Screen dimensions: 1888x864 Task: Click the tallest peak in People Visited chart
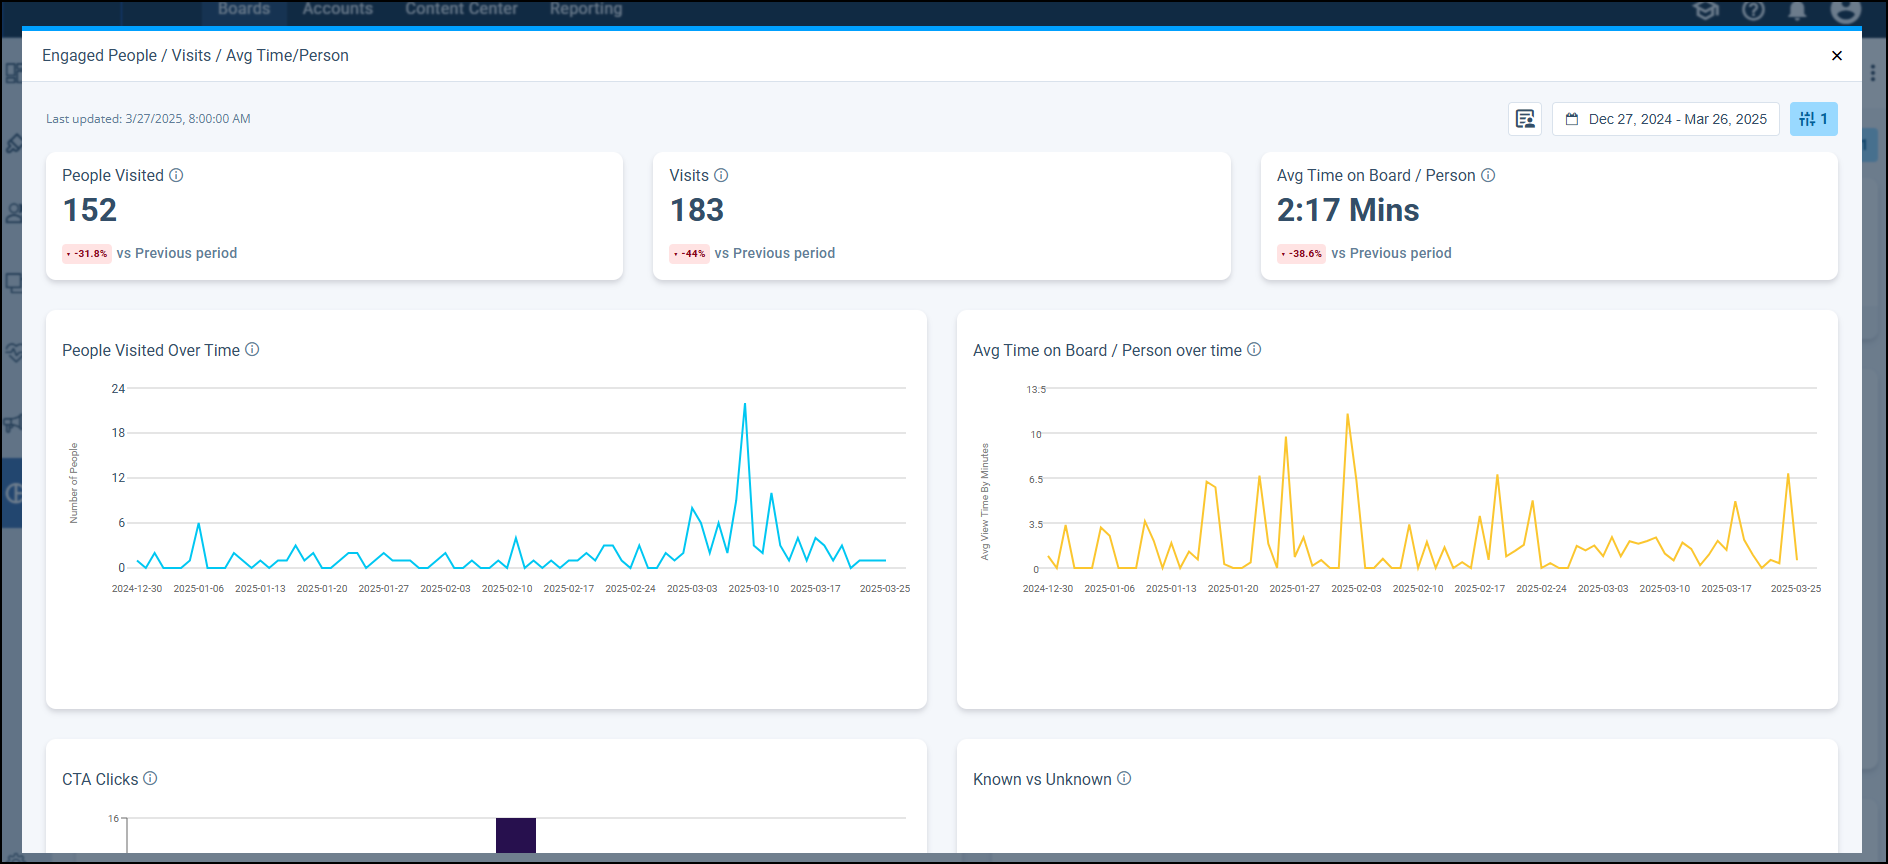point(745,405)
